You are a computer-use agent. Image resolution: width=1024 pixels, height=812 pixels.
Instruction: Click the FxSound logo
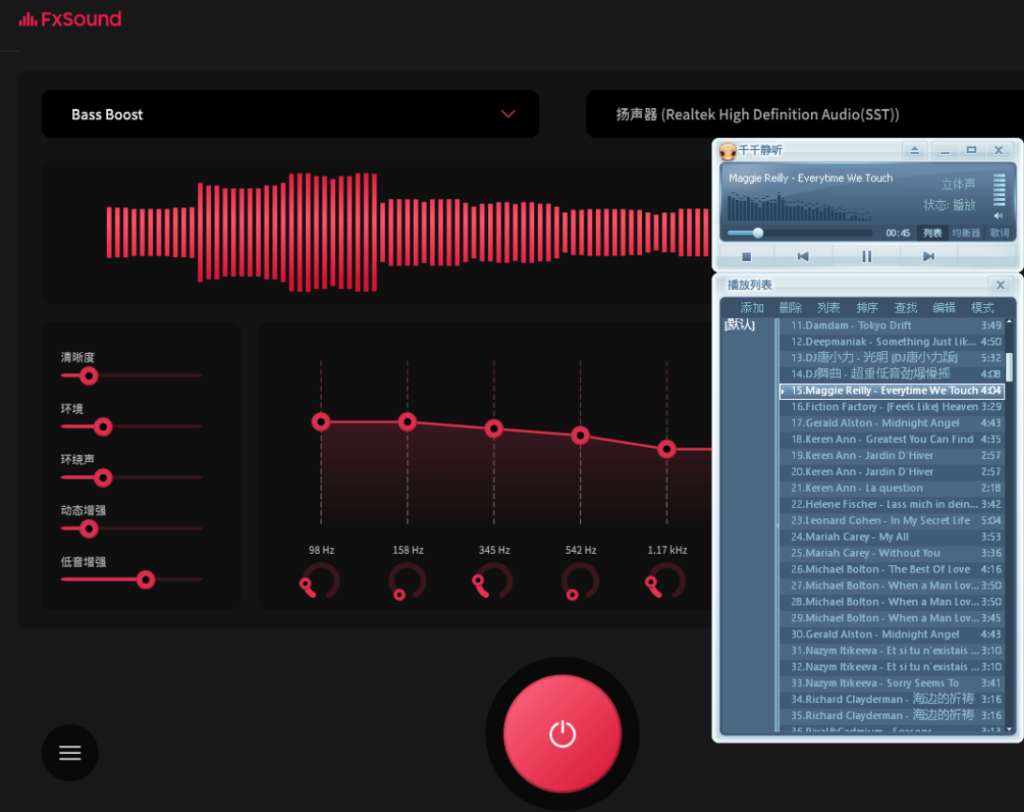70,19
